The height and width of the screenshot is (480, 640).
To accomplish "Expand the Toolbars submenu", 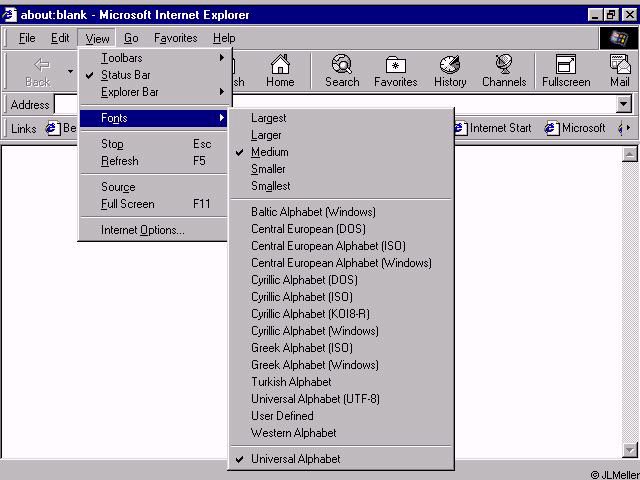I will pos(153,58).
